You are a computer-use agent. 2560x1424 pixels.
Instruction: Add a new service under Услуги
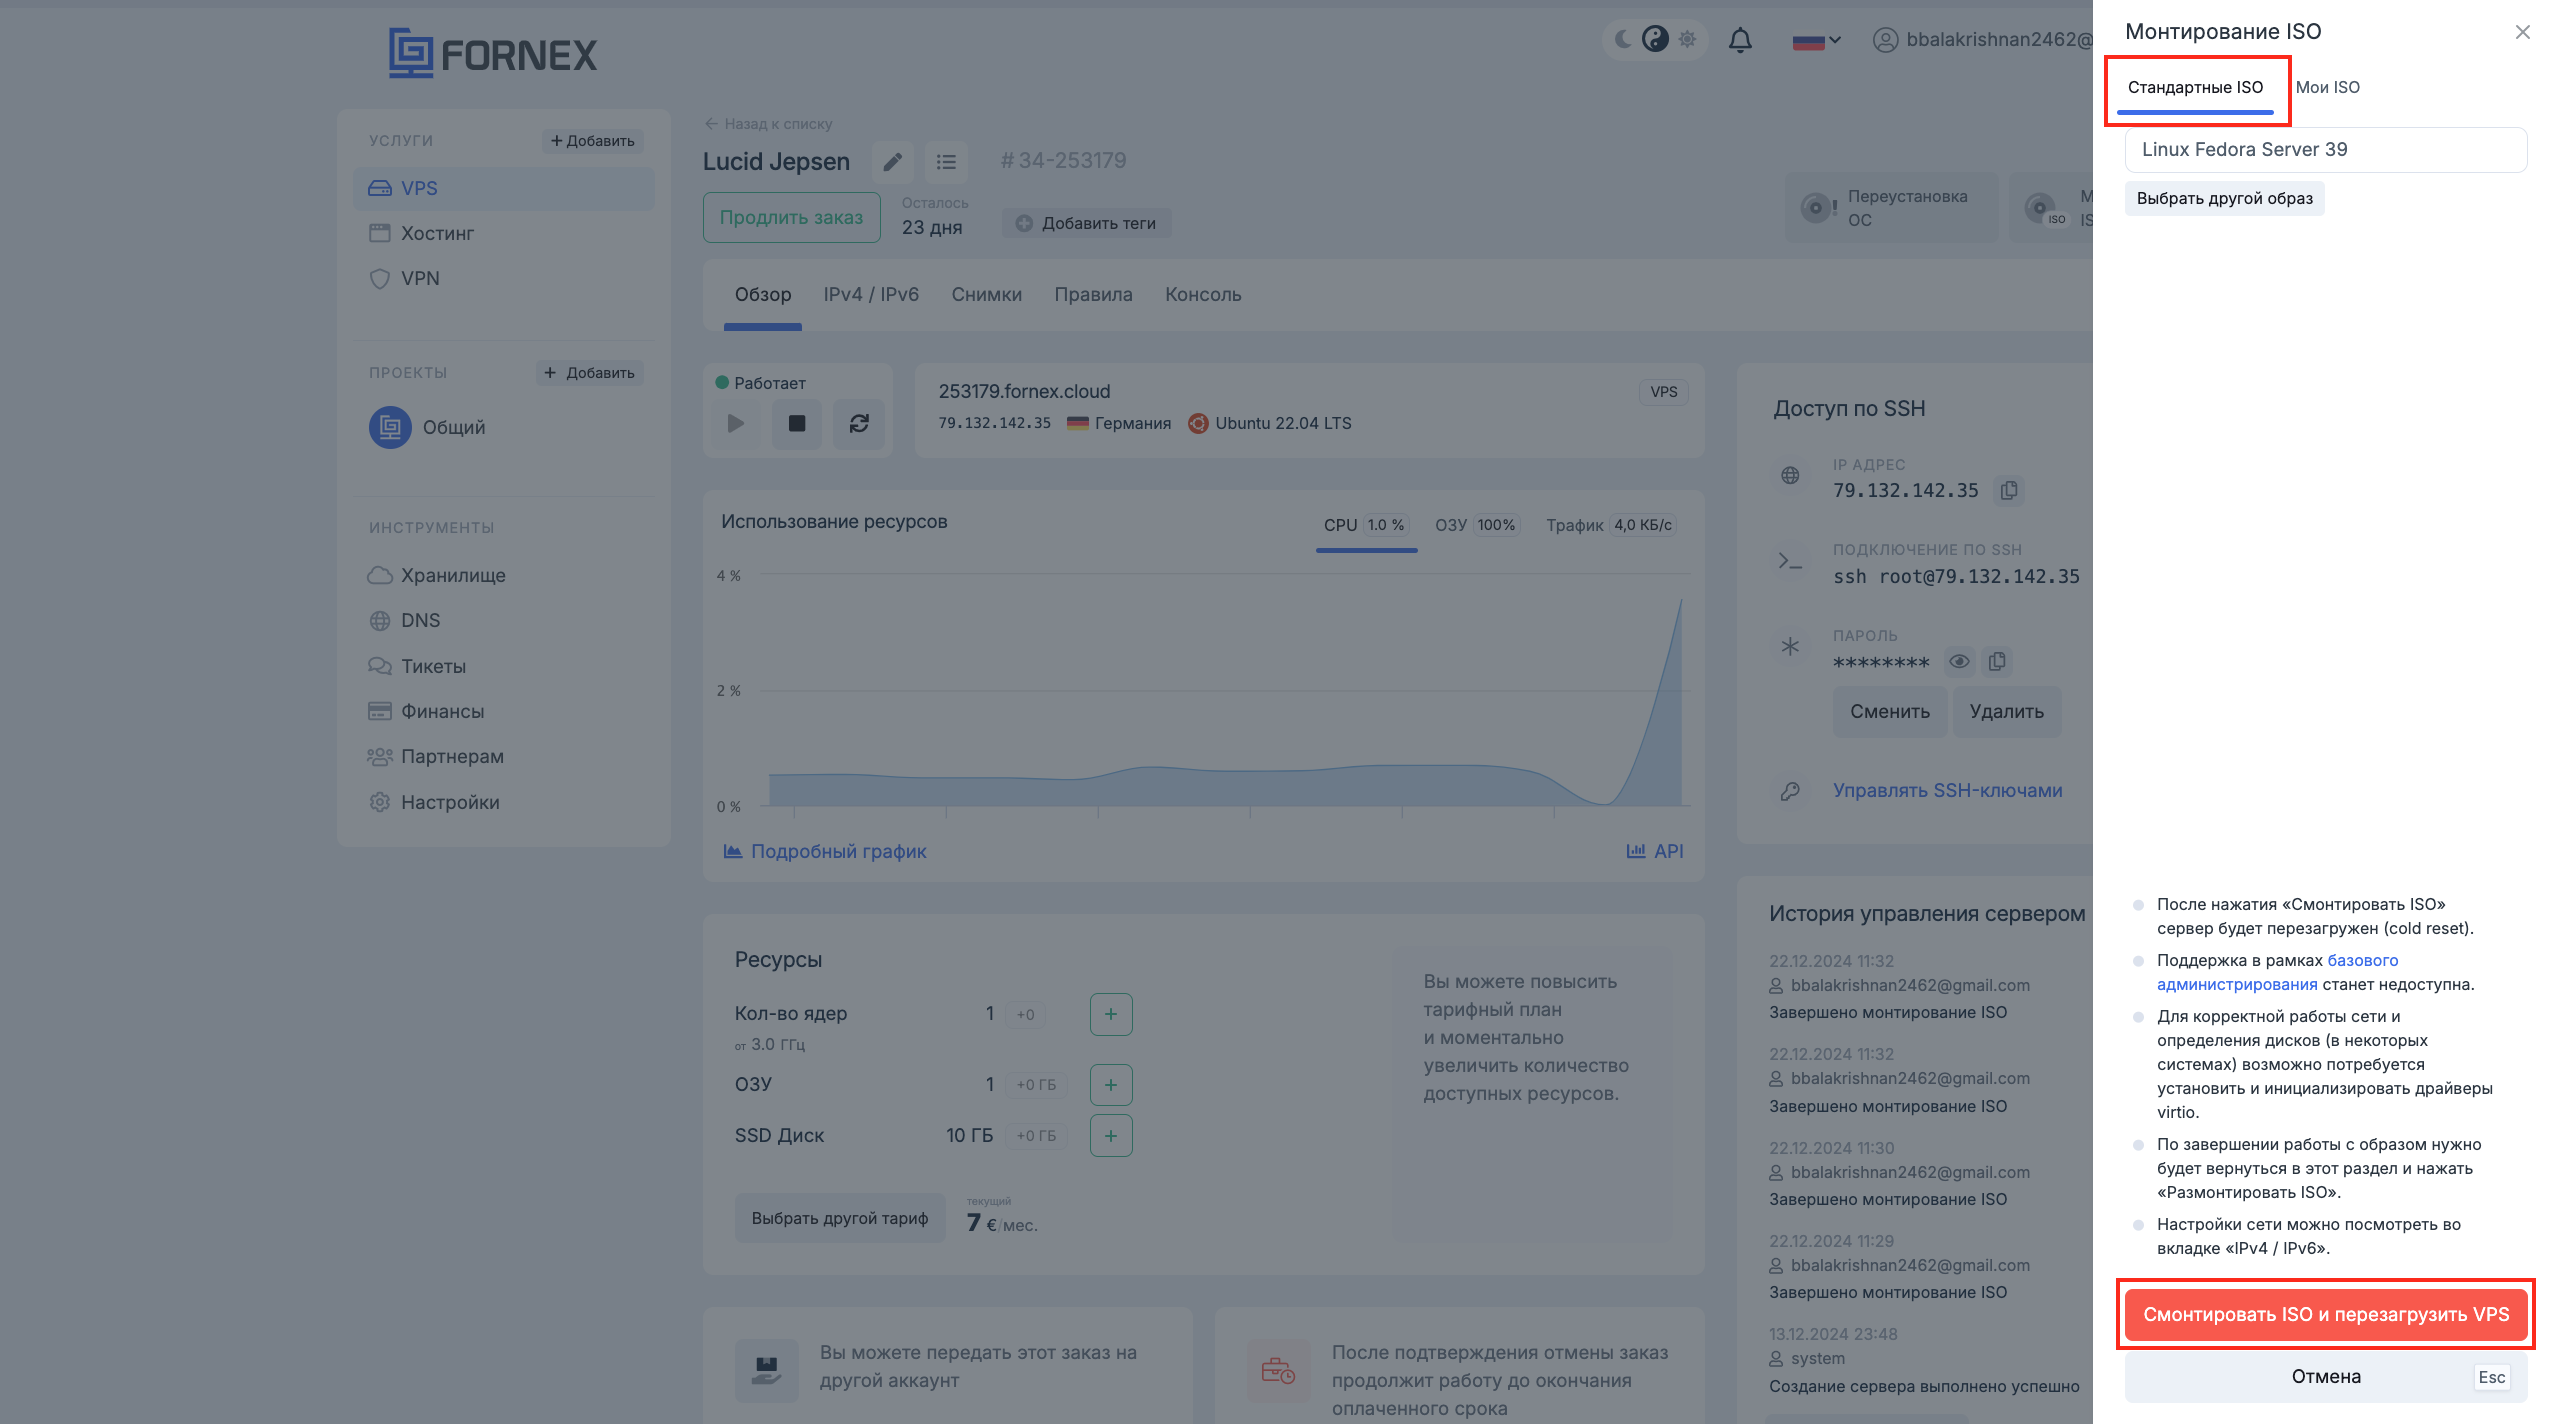592,141
